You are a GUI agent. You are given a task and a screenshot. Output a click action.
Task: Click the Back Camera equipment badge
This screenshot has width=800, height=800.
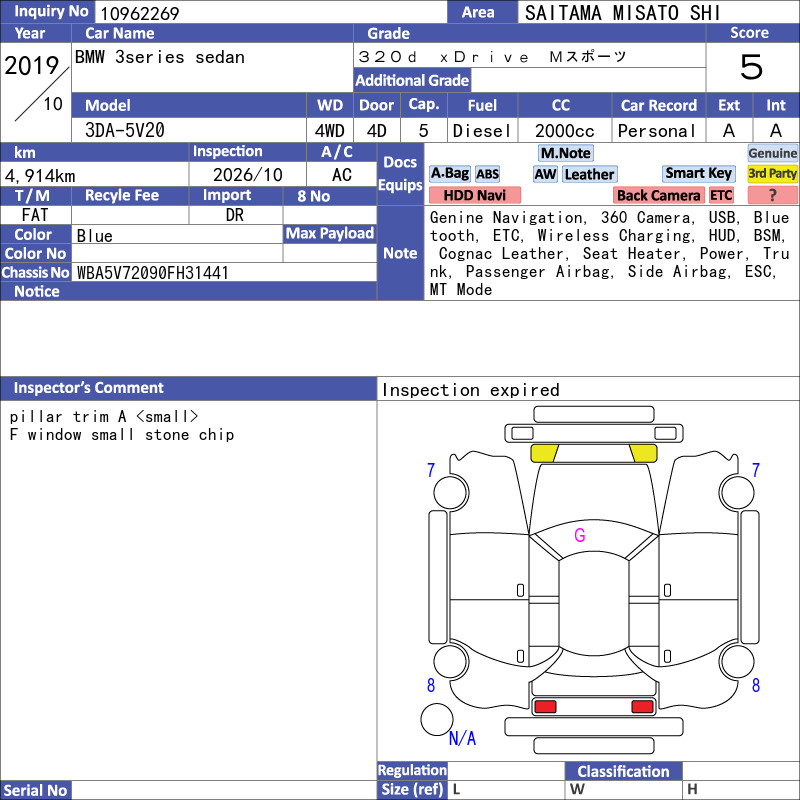tap(658, 195)
